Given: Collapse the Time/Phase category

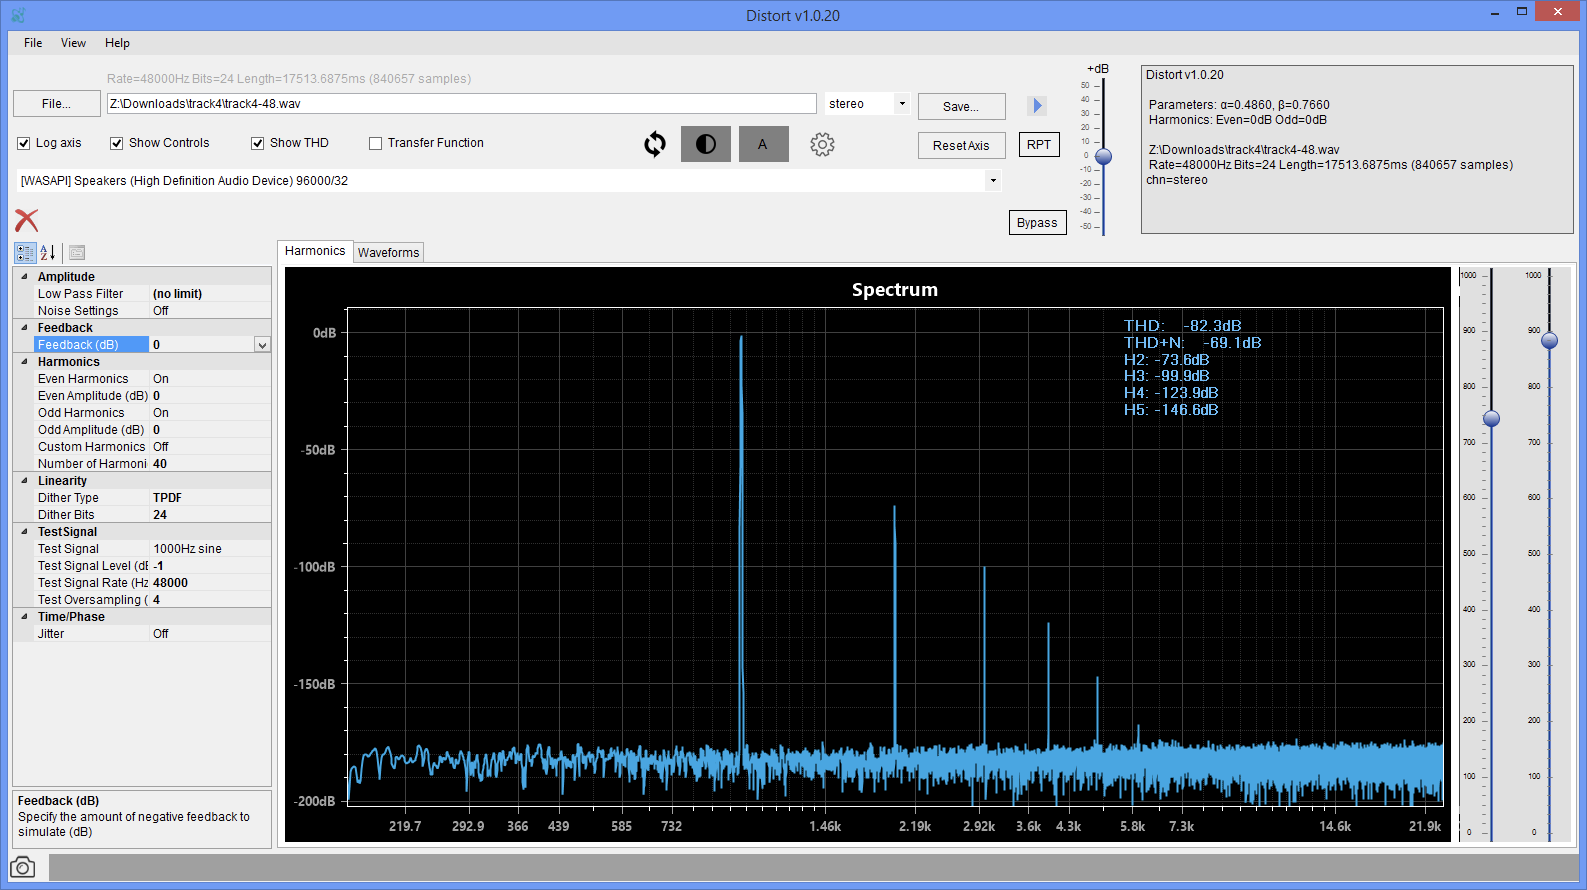Looking at the screenshot, I should coord(25,617).
